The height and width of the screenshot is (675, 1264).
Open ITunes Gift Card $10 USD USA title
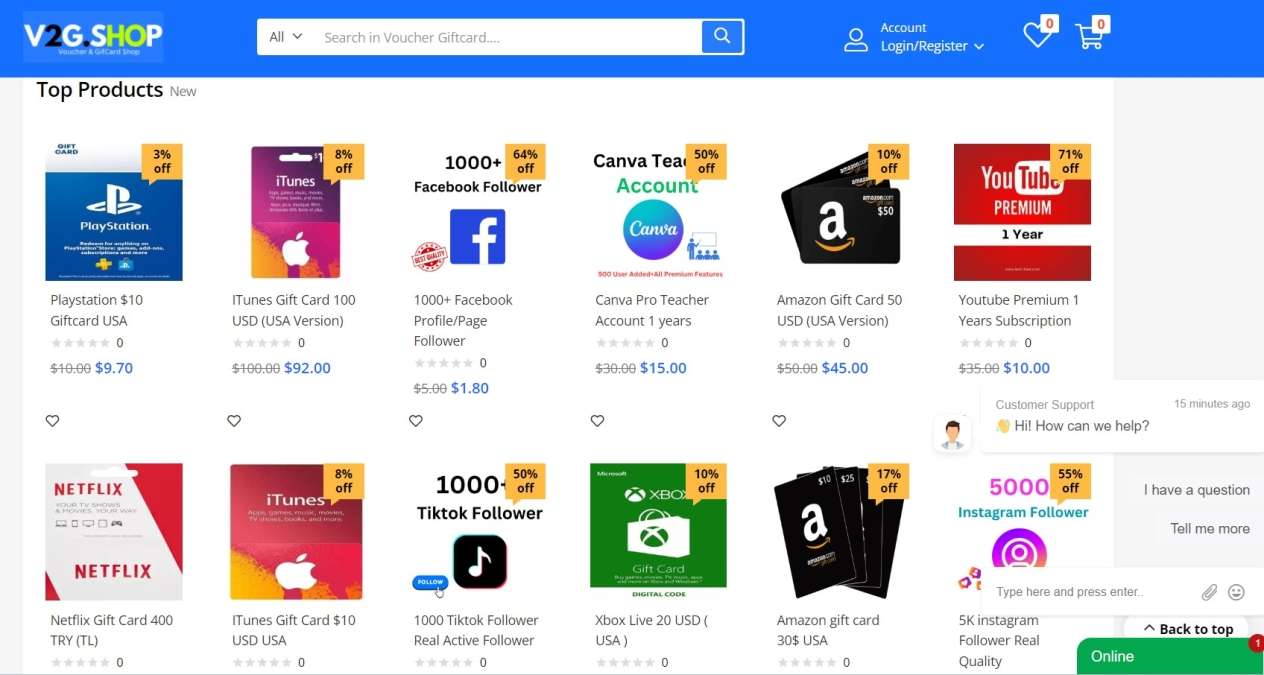click(294, 630)
